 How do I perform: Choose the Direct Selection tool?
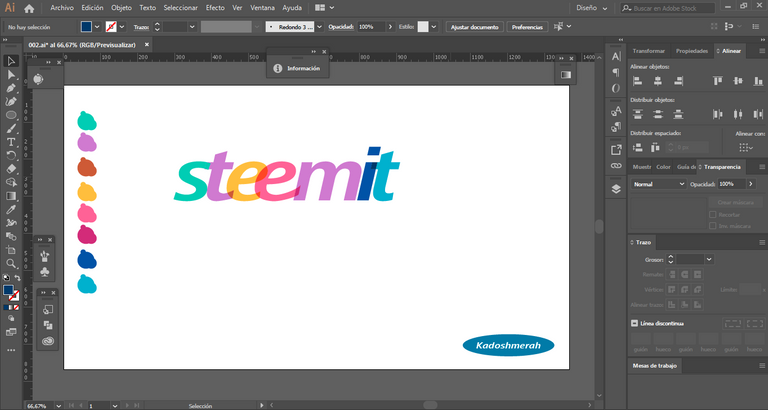pos(11,74)
